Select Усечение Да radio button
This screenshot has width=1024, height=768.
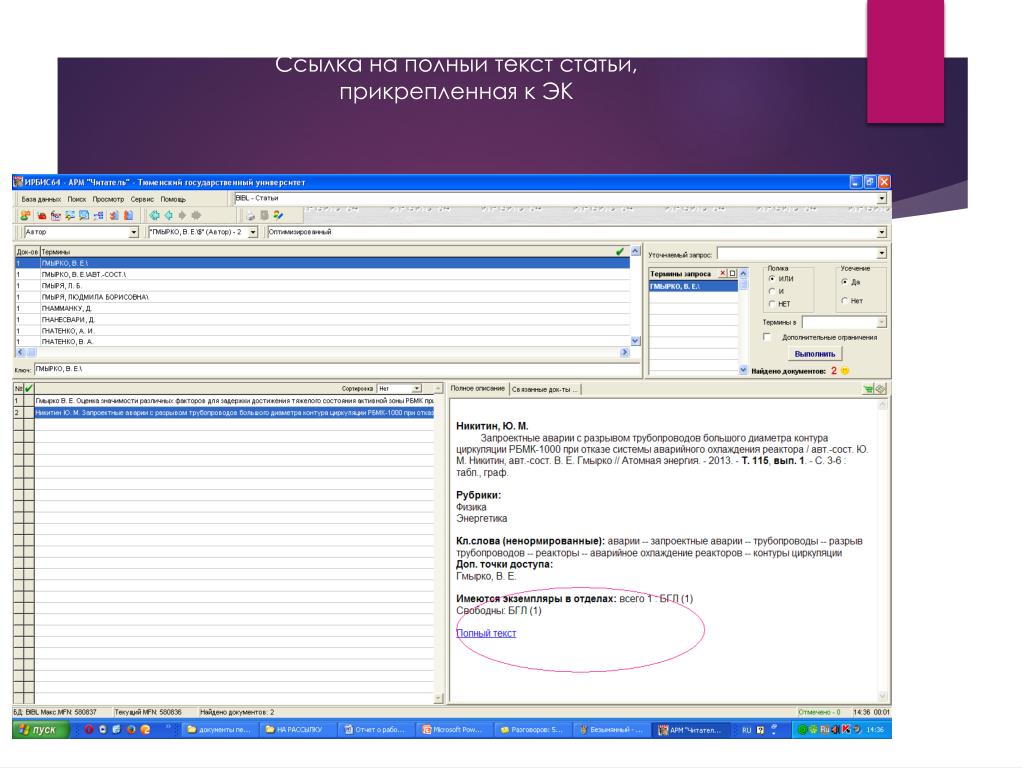pyautogui.click(x=844, y=282)
